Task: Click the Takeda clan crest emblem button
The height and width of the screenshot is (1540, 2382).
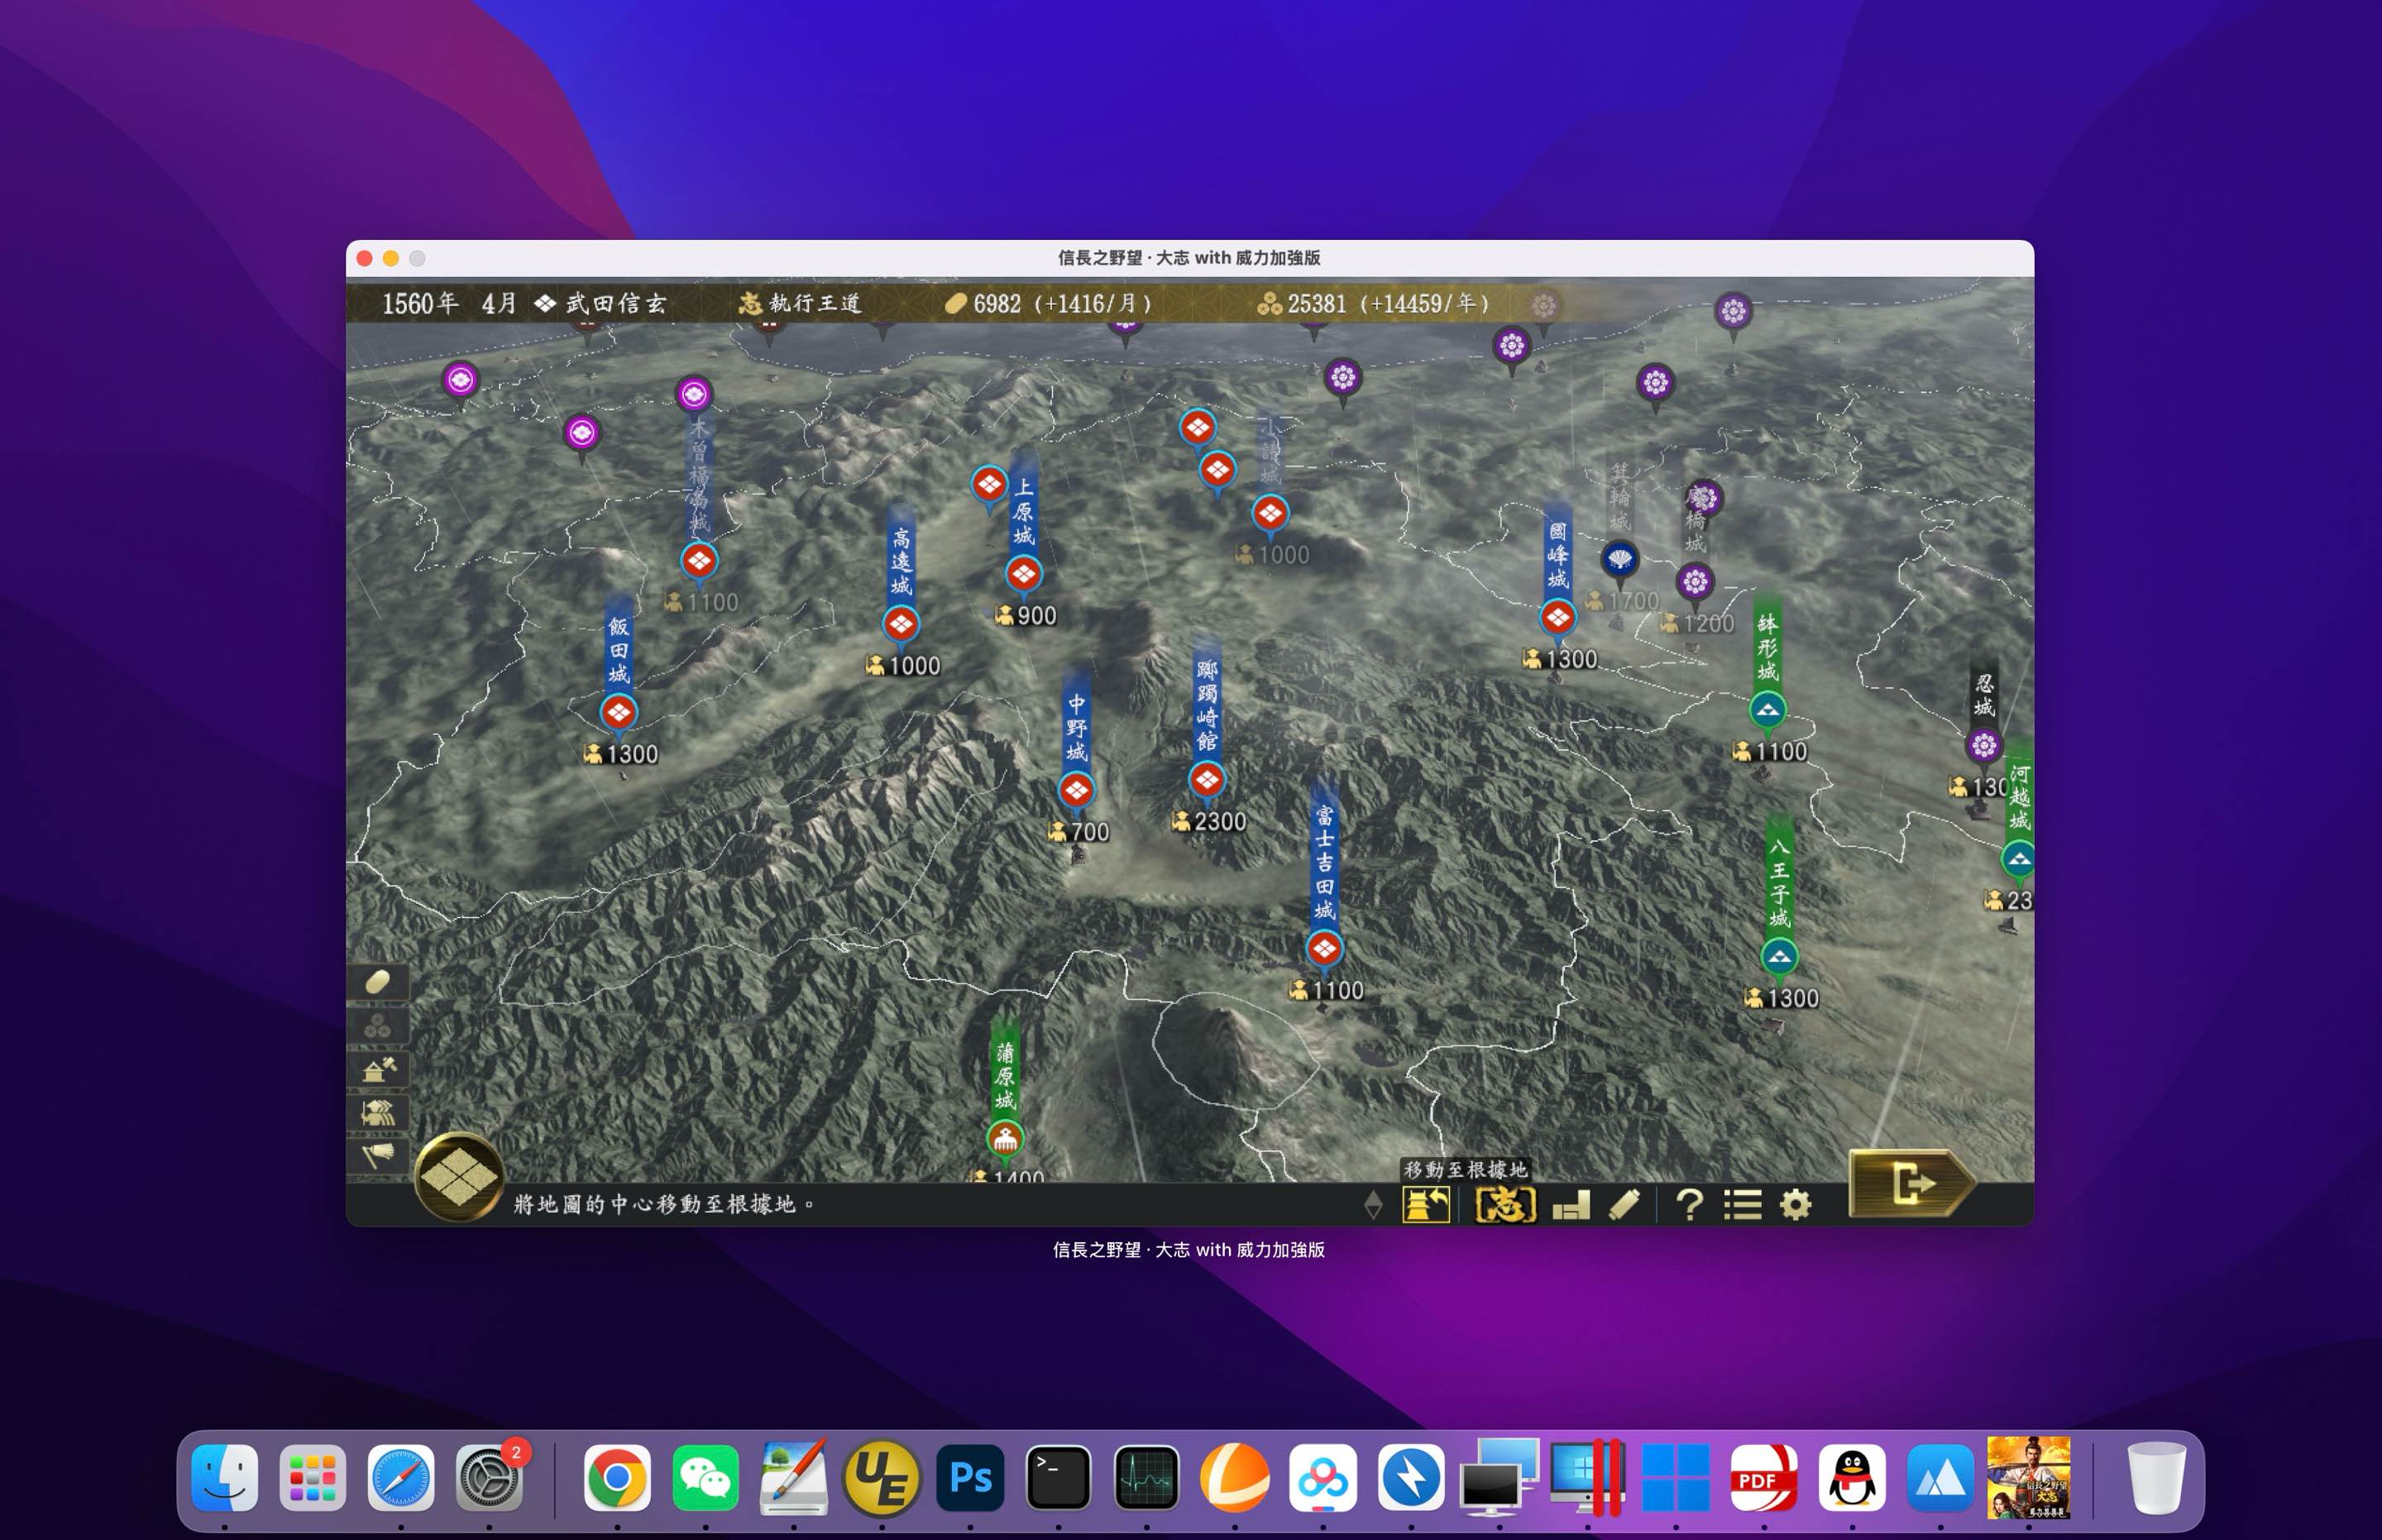Action: click(460, 1178)
